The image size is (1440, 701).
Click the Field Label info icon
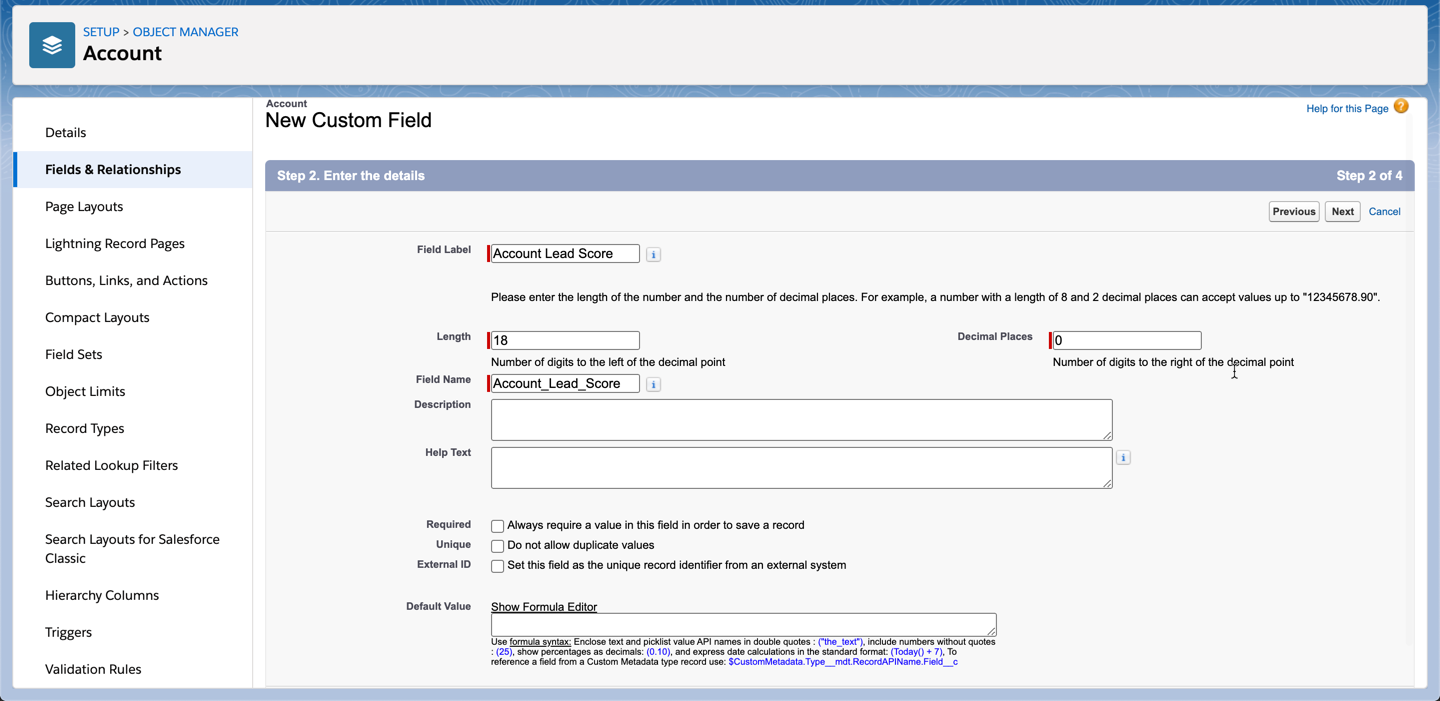click(653, 255)
